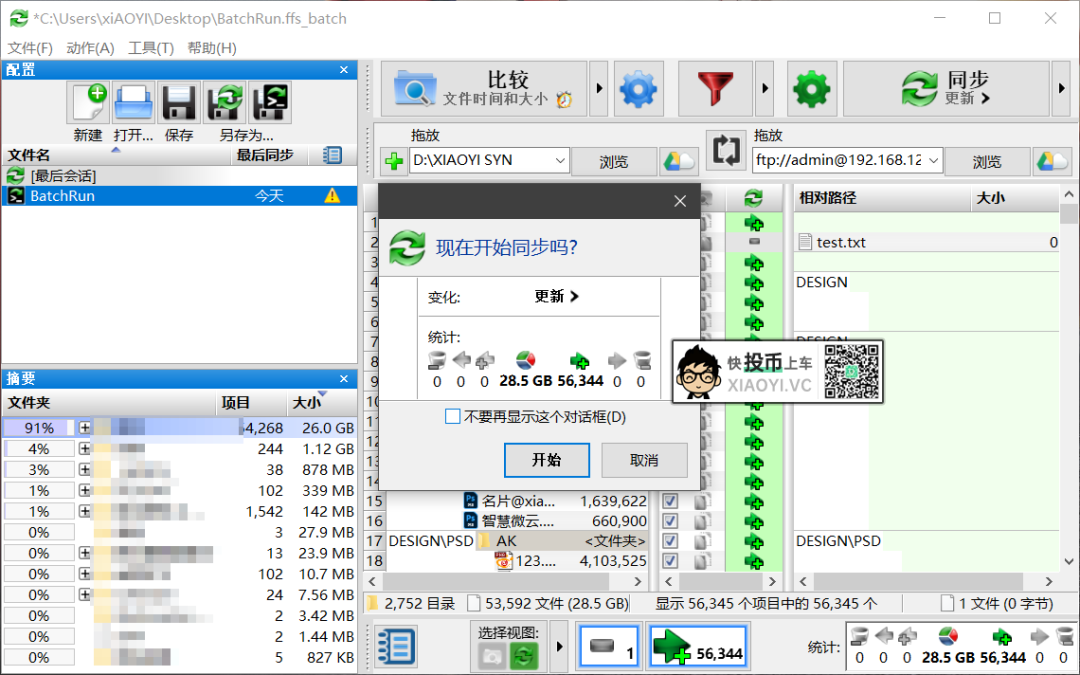Toggle checkbox on row 17
This screenshot has height=675, width=1080.
pyautogui.click(x=669, y=541)
